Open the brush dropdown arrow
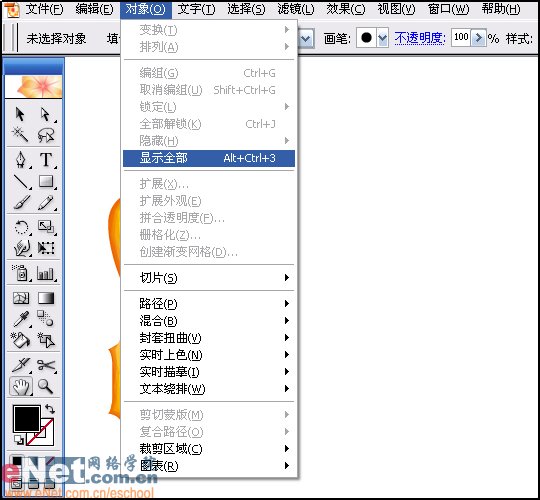The width and height of the screenshot is (540, 500). [x=383, y=38]
